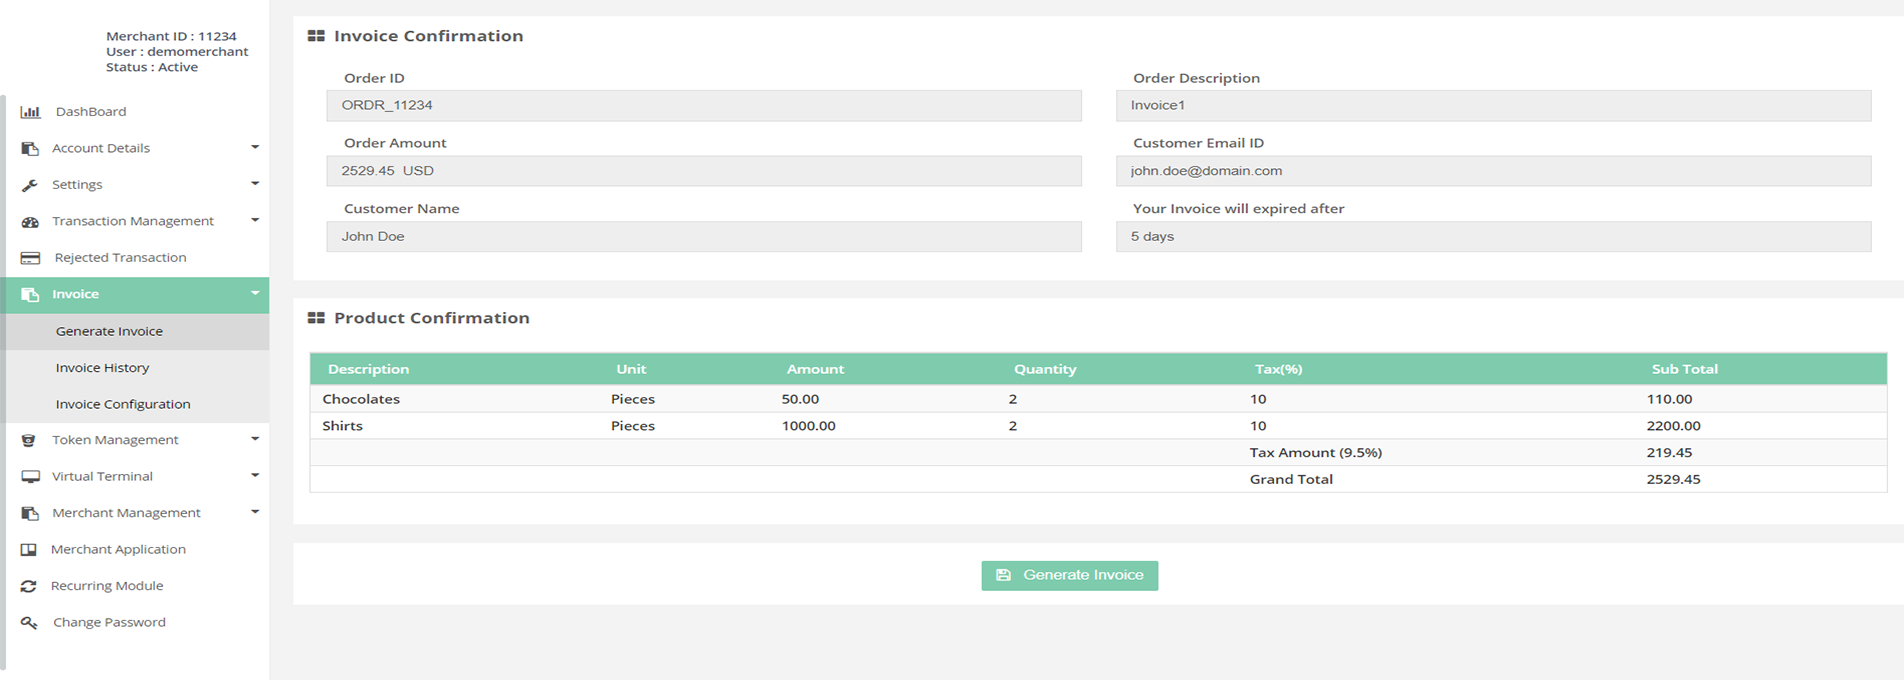
Task: Expand the Merchant Management dropdown arrow
Action: pos(255,512)
